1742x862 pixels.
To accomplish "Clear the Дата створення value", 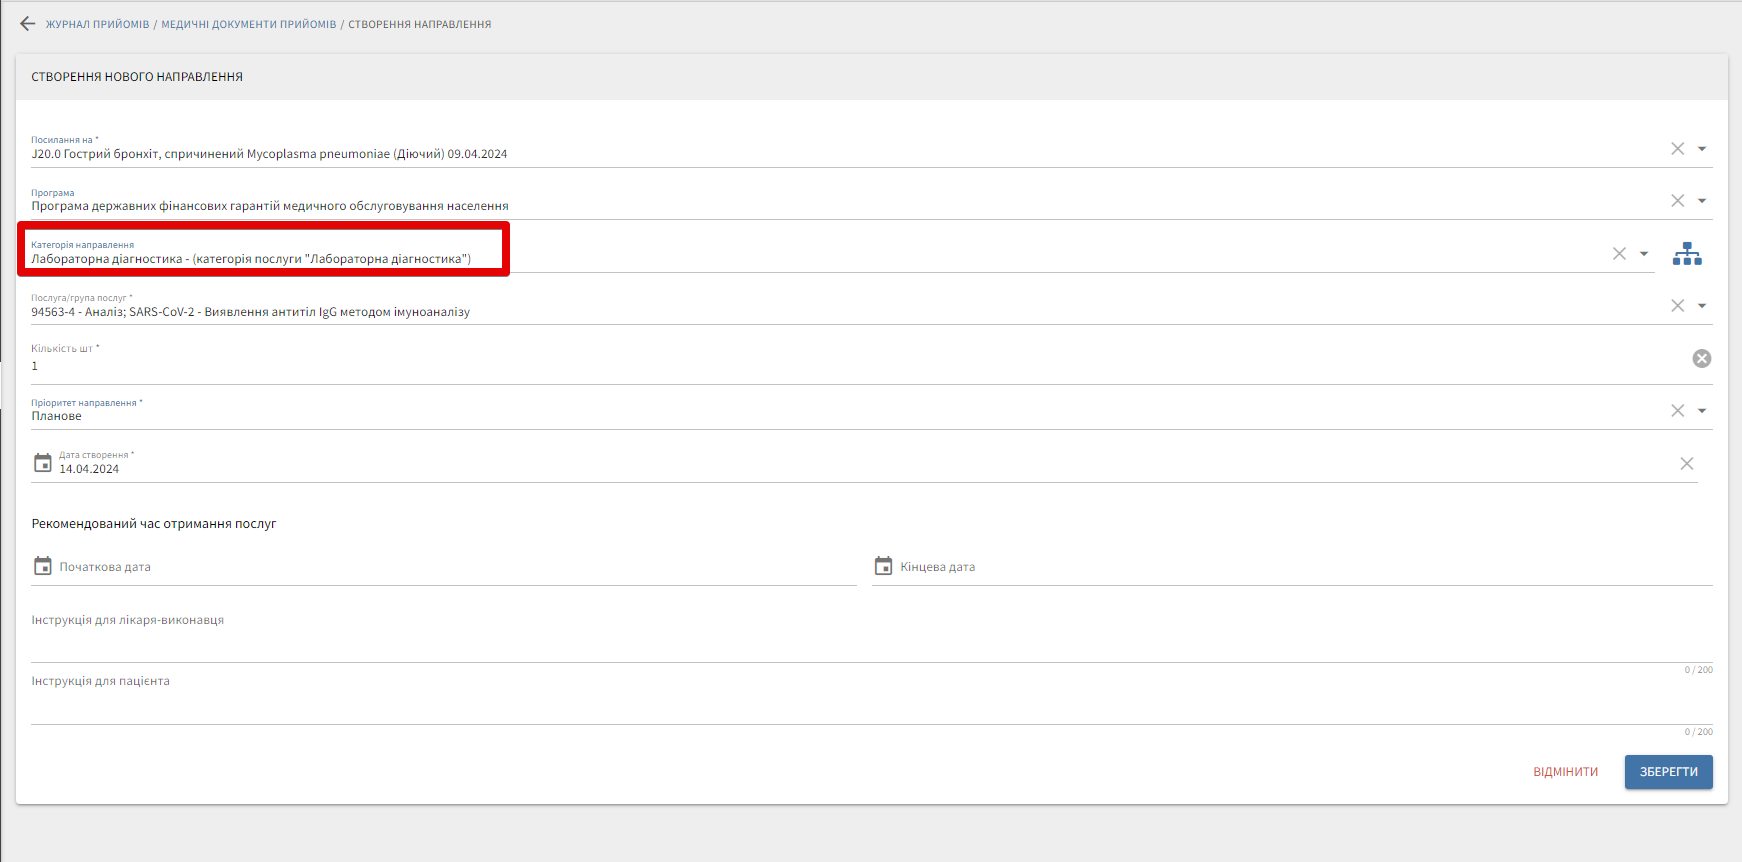I will 1686,464.
